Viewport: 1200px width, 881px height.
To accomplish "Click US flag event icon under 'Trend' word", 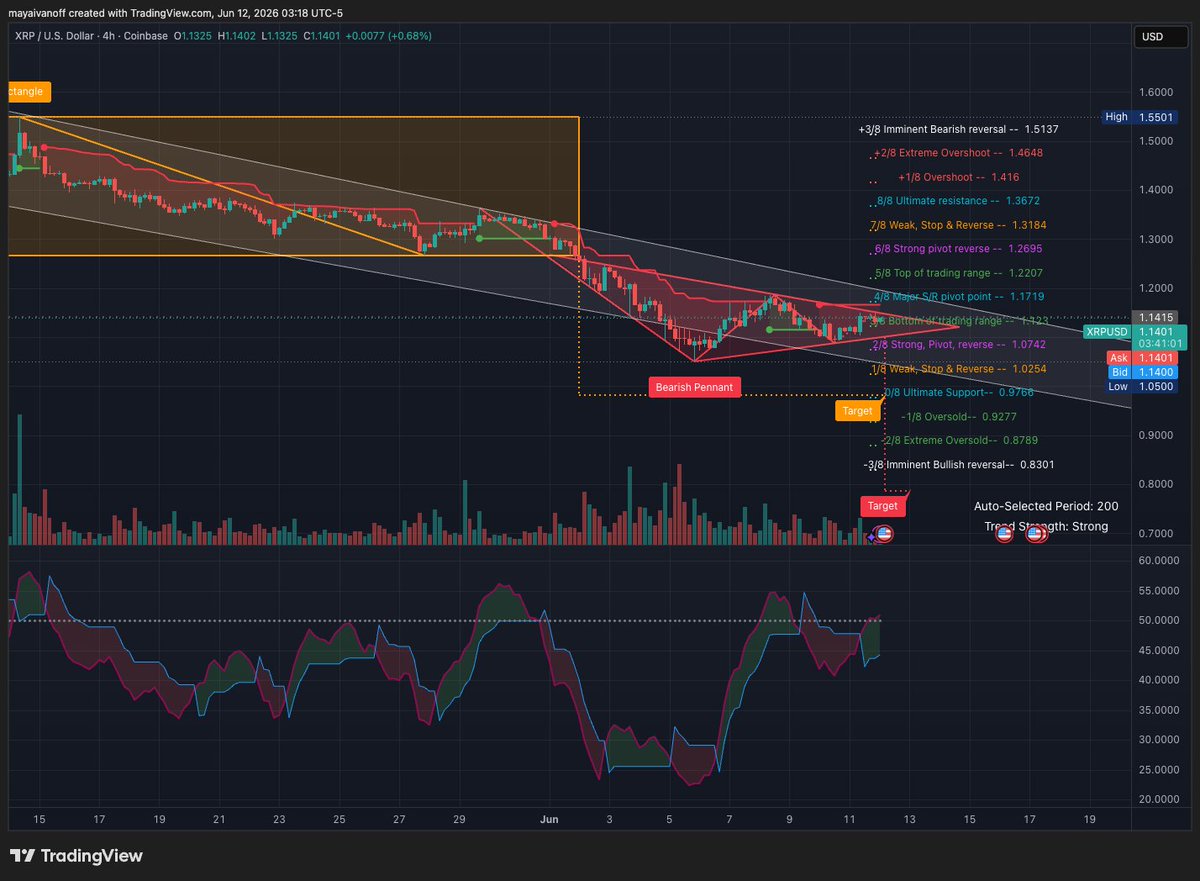I will 1005,534.
